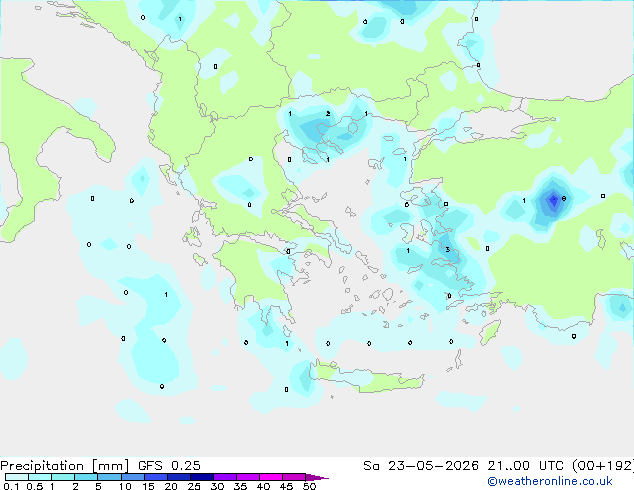Click the legend label '35'
Screen dimensions: 634x490
pyautogui.click(x=240, y=486)
